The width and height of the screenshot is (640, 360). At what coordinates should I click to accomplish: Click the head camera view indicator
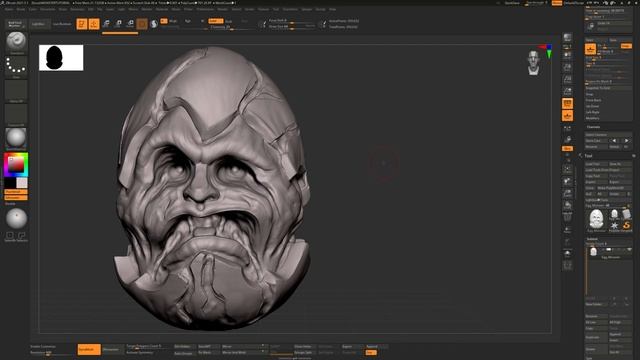533,63
